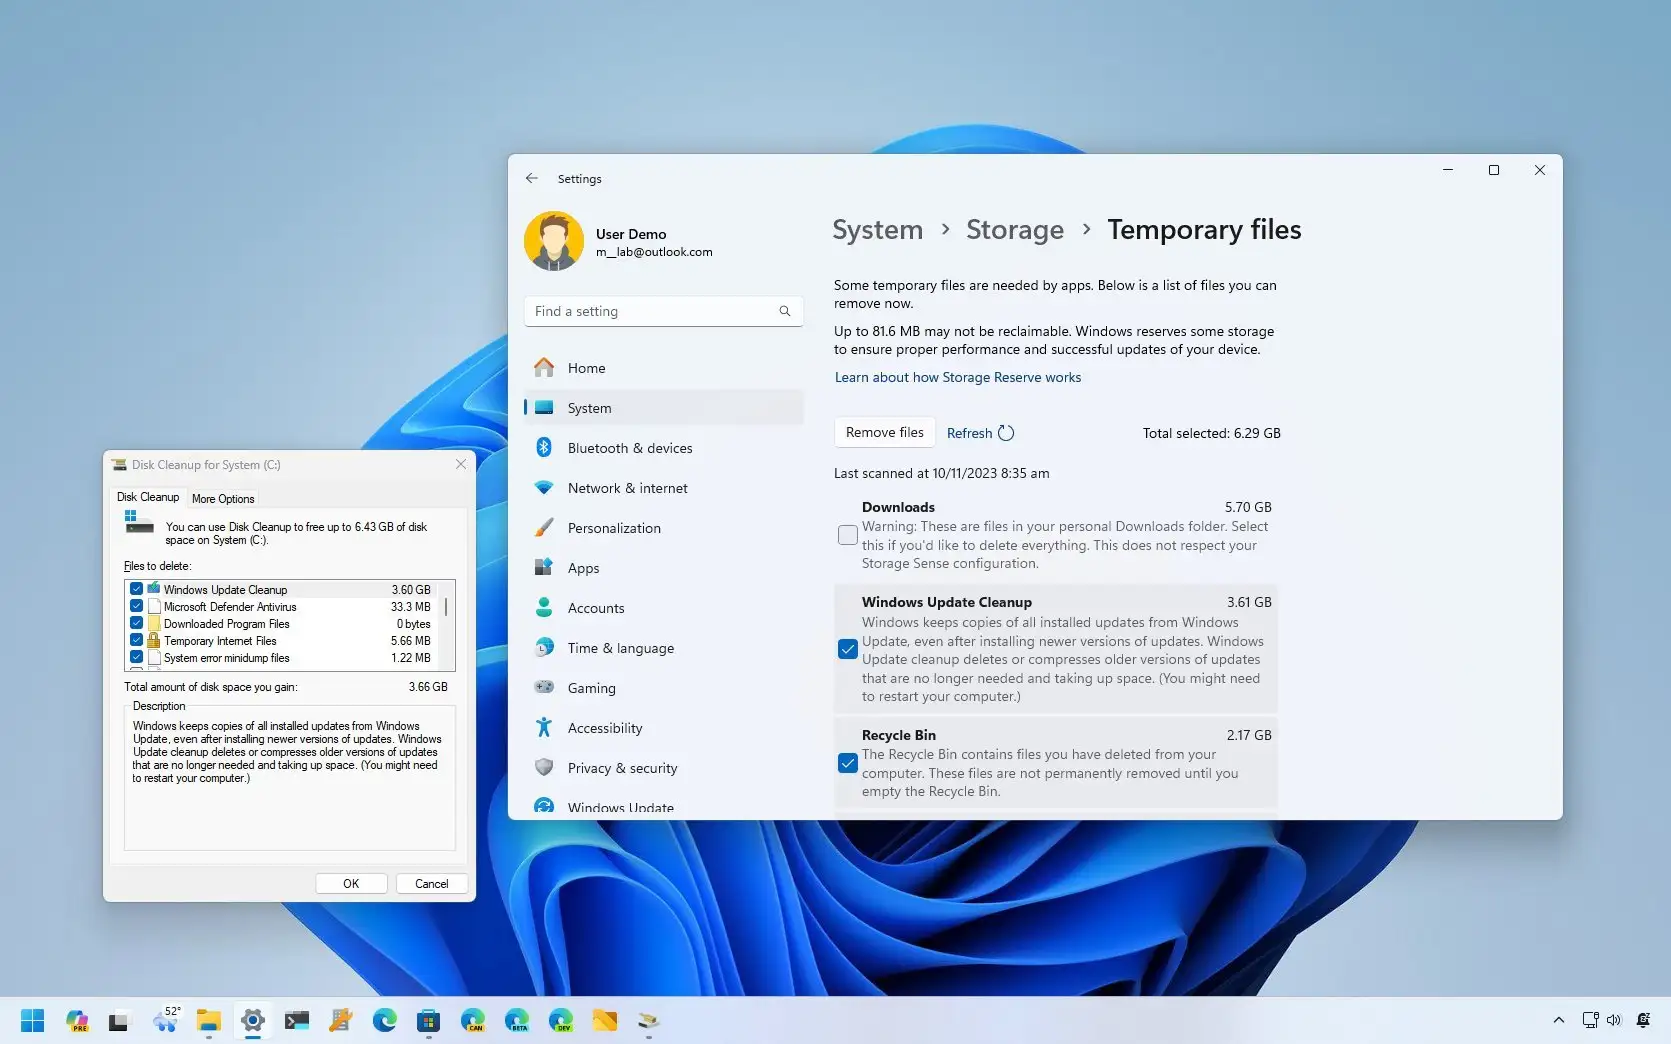Check the Downloads checkbox
Image resolution: width=1671 pixels, height=1044 pixels.
pyautogui.click(x=848, y=535)
